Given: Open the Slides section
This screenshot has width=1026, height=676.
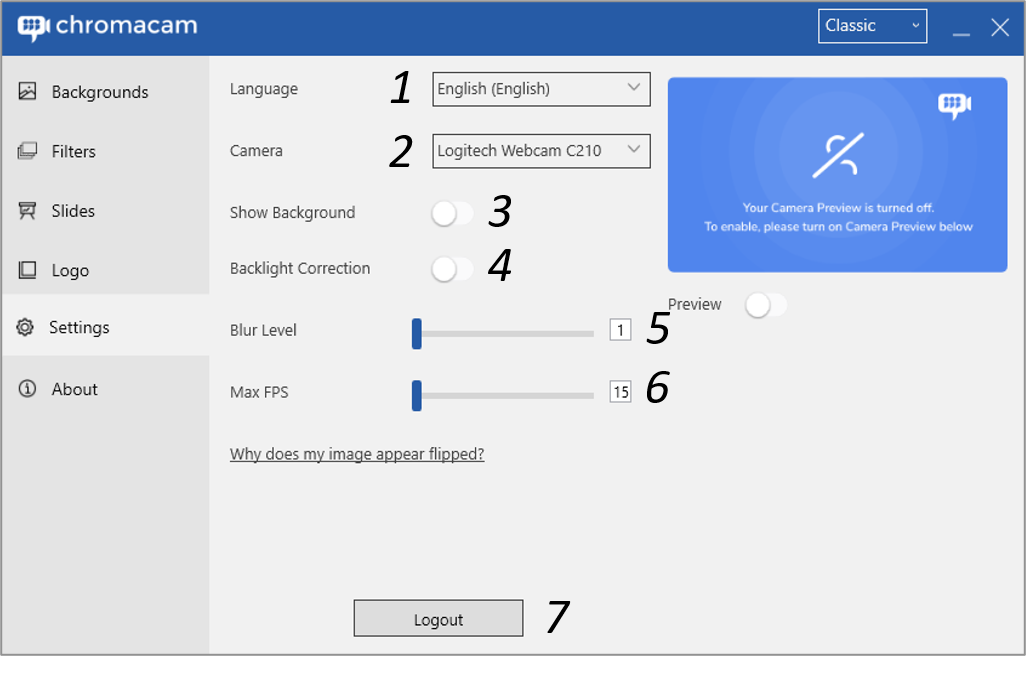Looking at the screenshot, I should point(74,211).
